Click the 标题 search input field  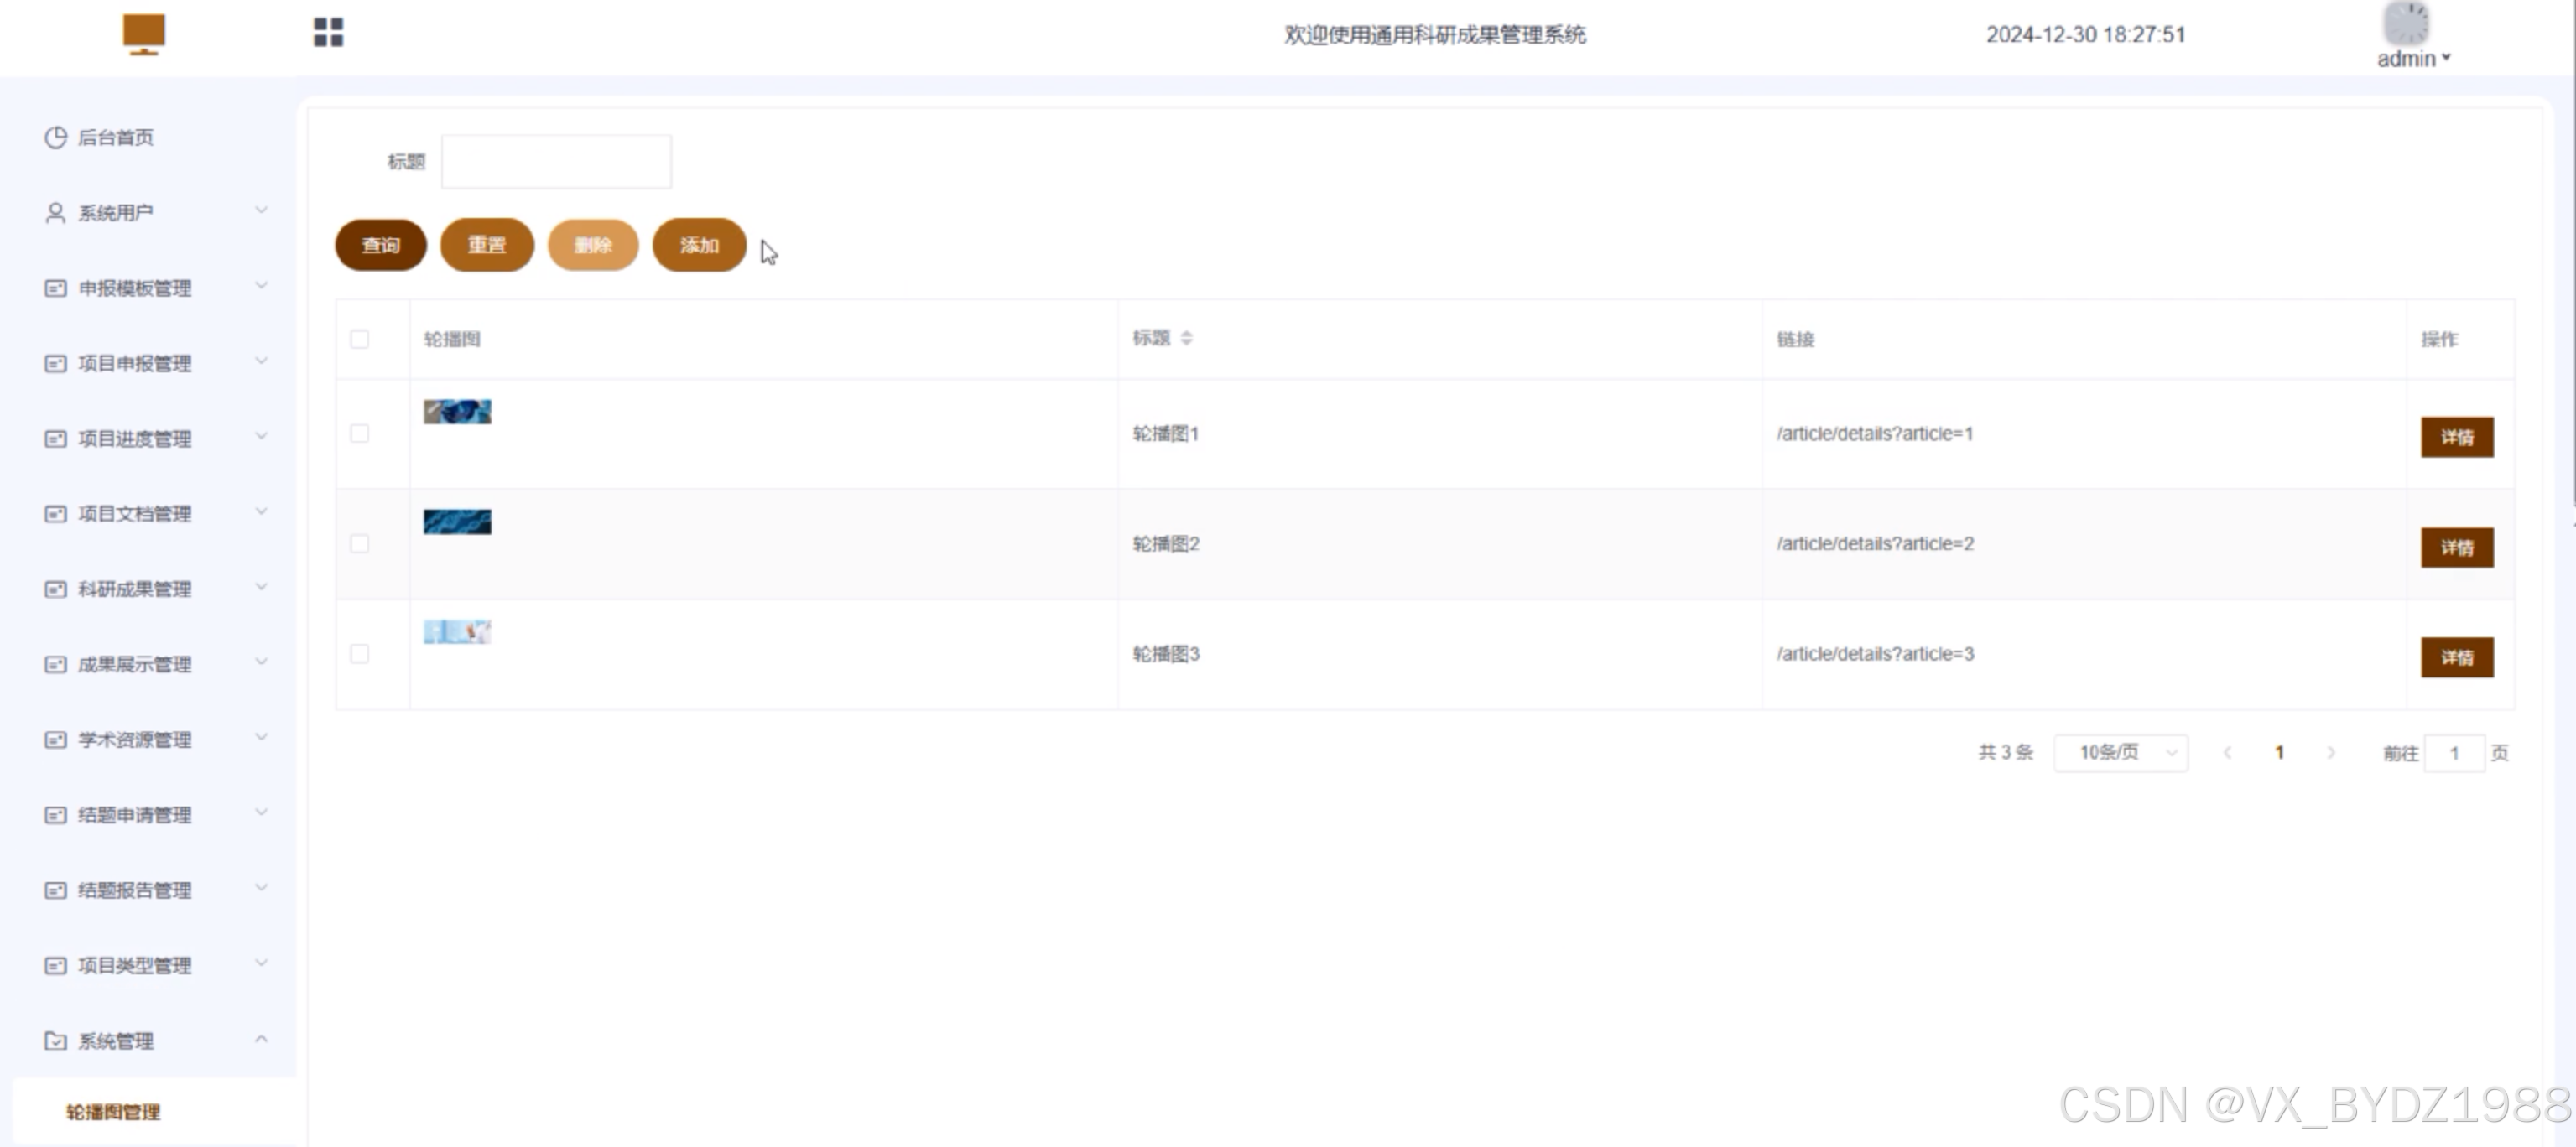point(556,162)
